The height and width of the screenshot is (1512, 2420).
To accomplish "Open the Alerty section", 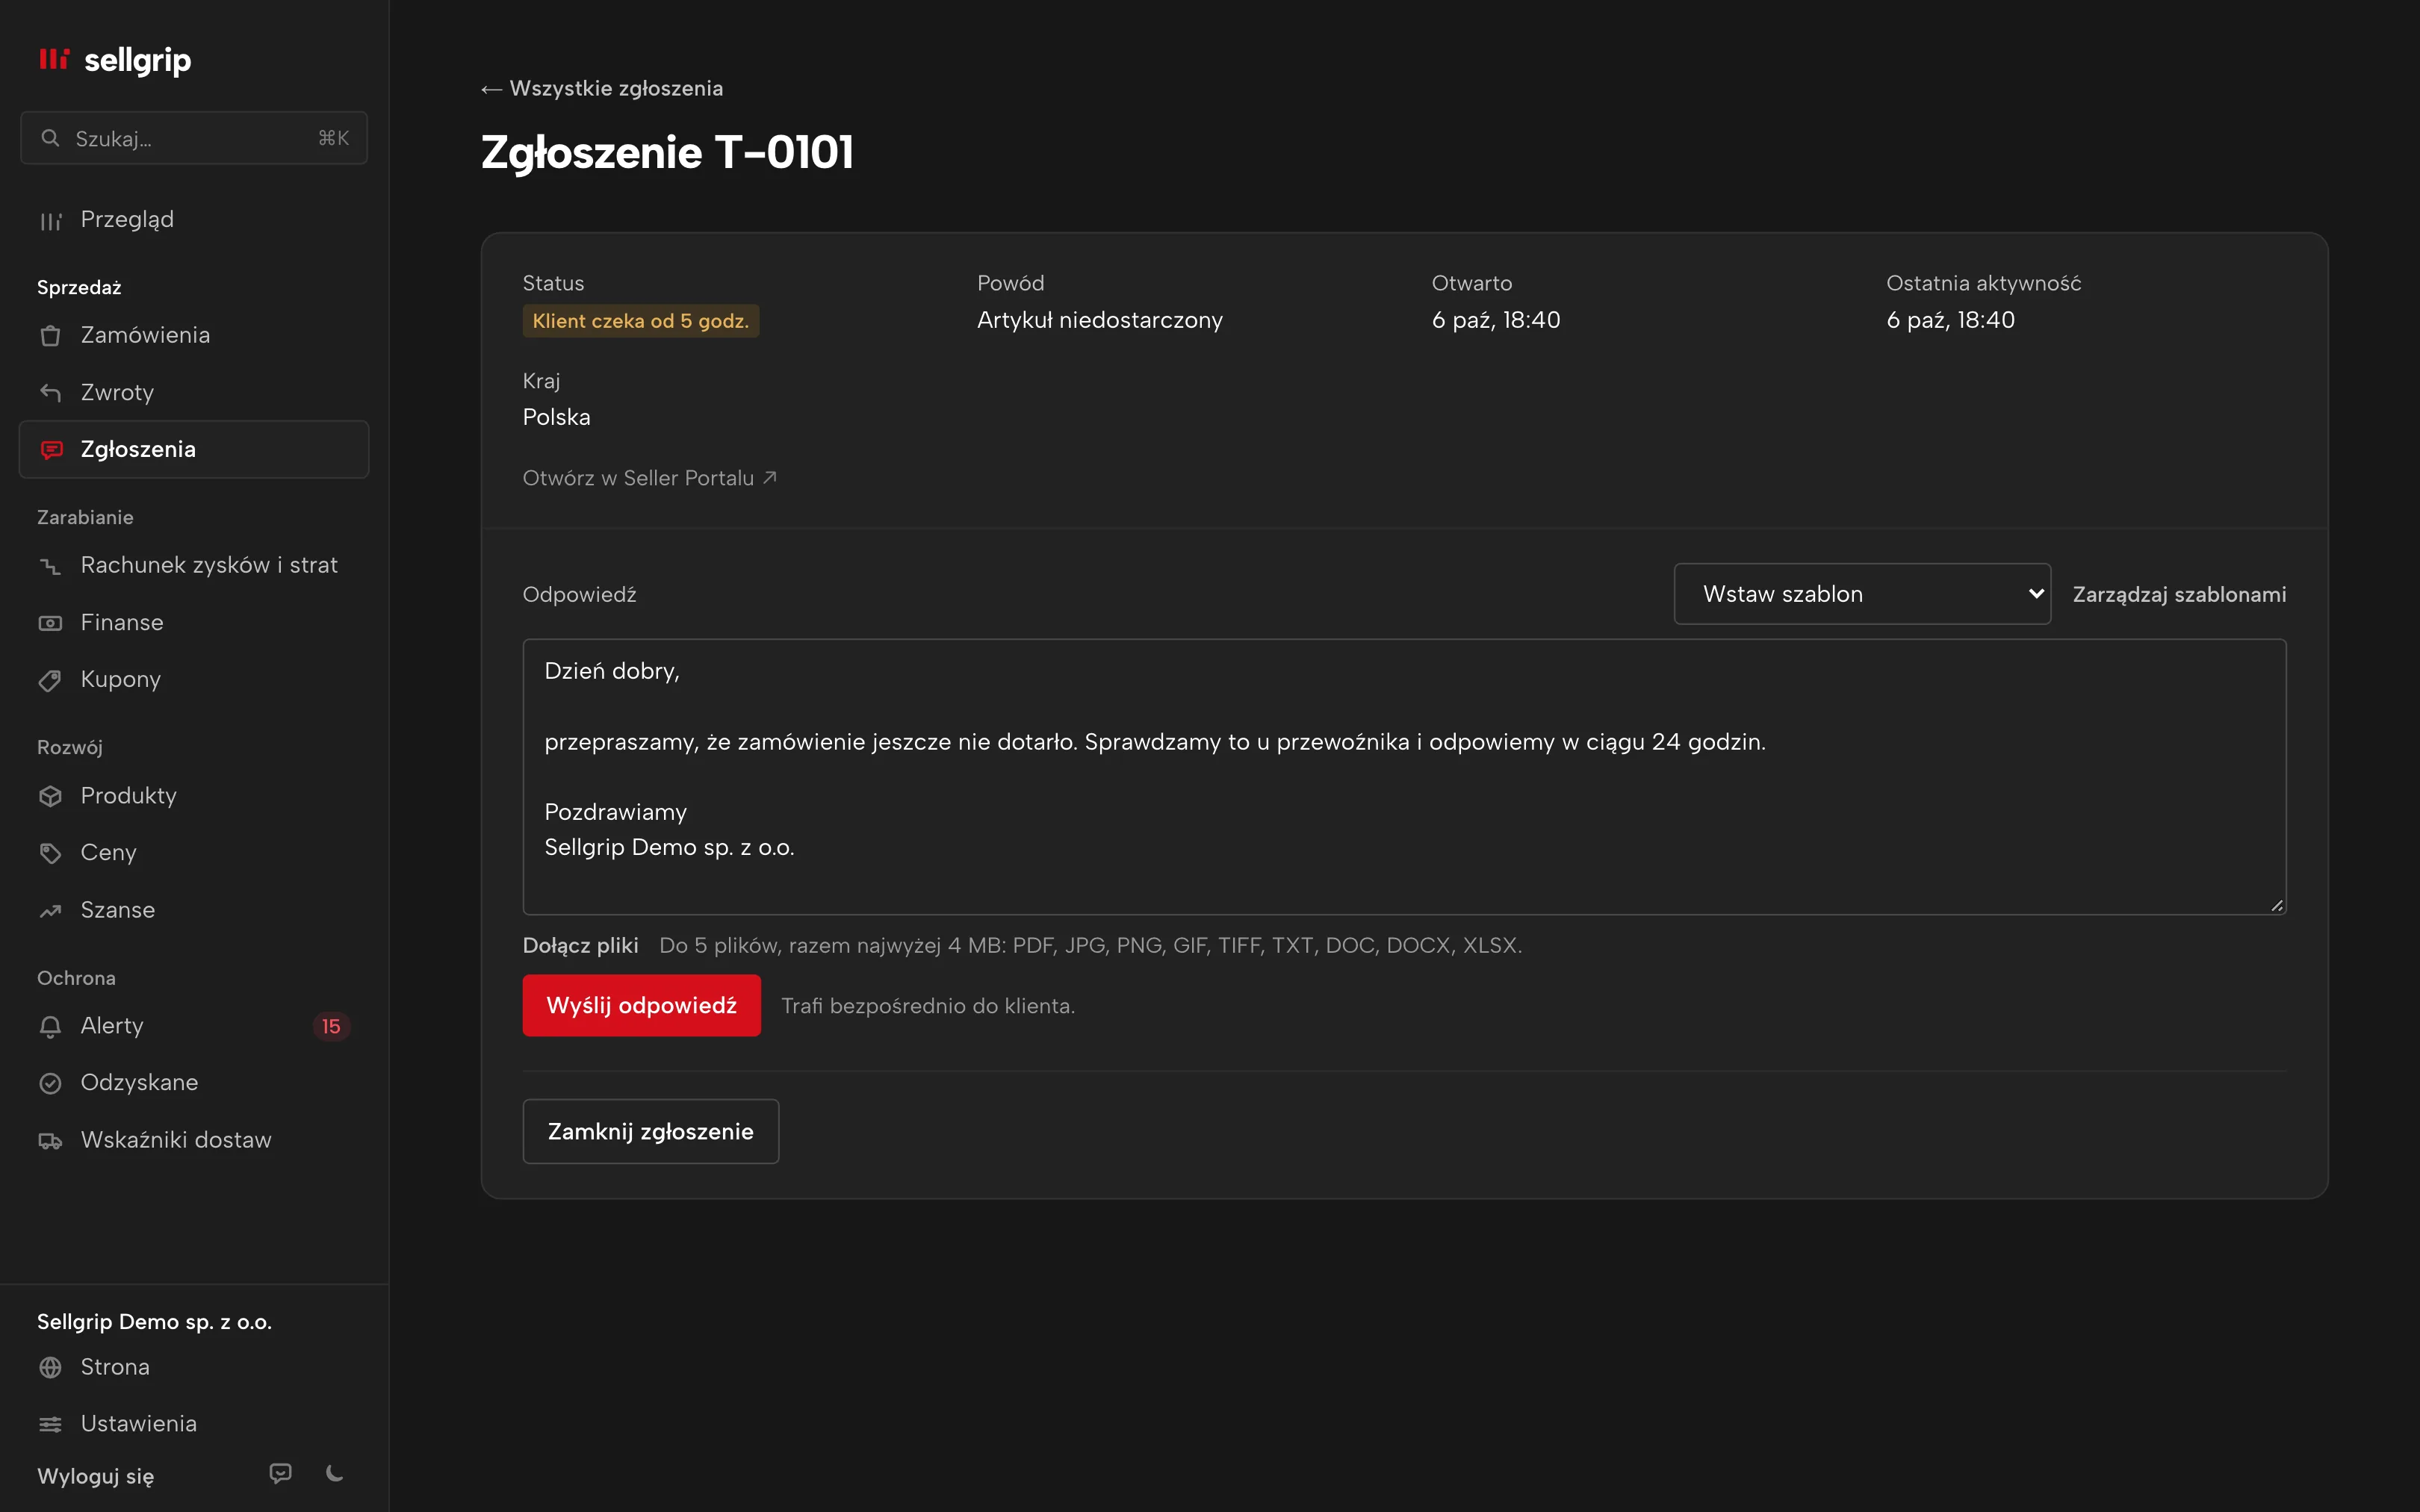I will (194, 1026).
